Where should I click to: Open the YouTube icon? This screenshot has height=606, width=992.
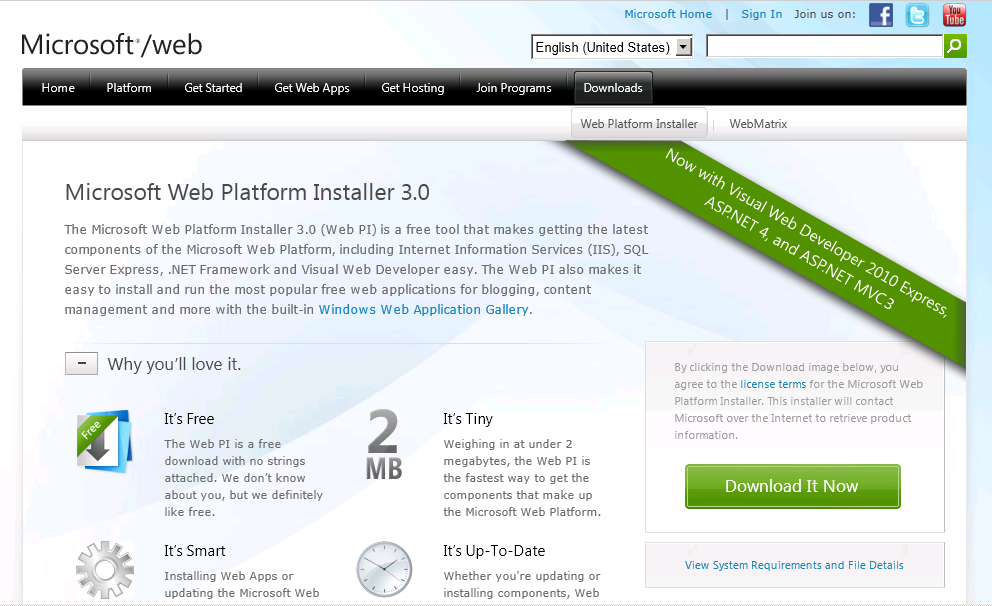click(954, 15)
